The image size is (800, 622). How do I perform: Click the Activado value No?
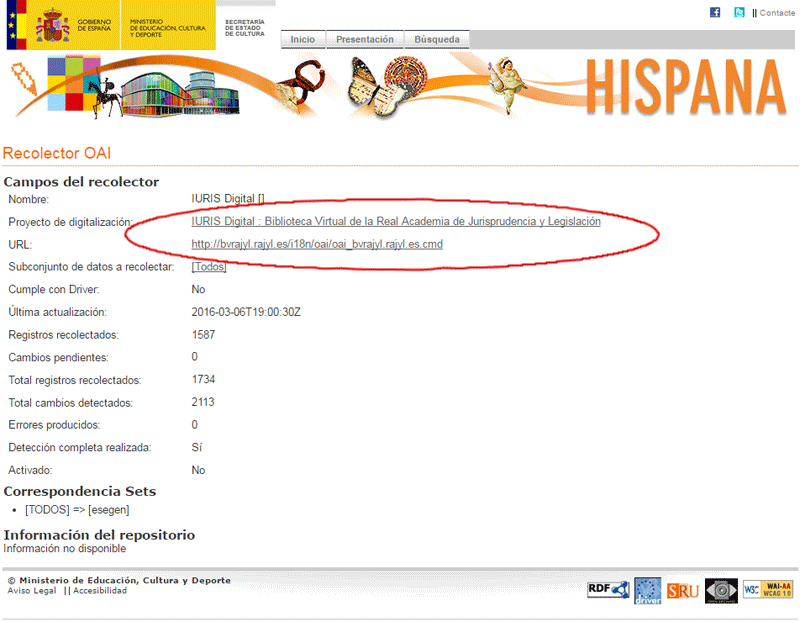click(198, 470)
